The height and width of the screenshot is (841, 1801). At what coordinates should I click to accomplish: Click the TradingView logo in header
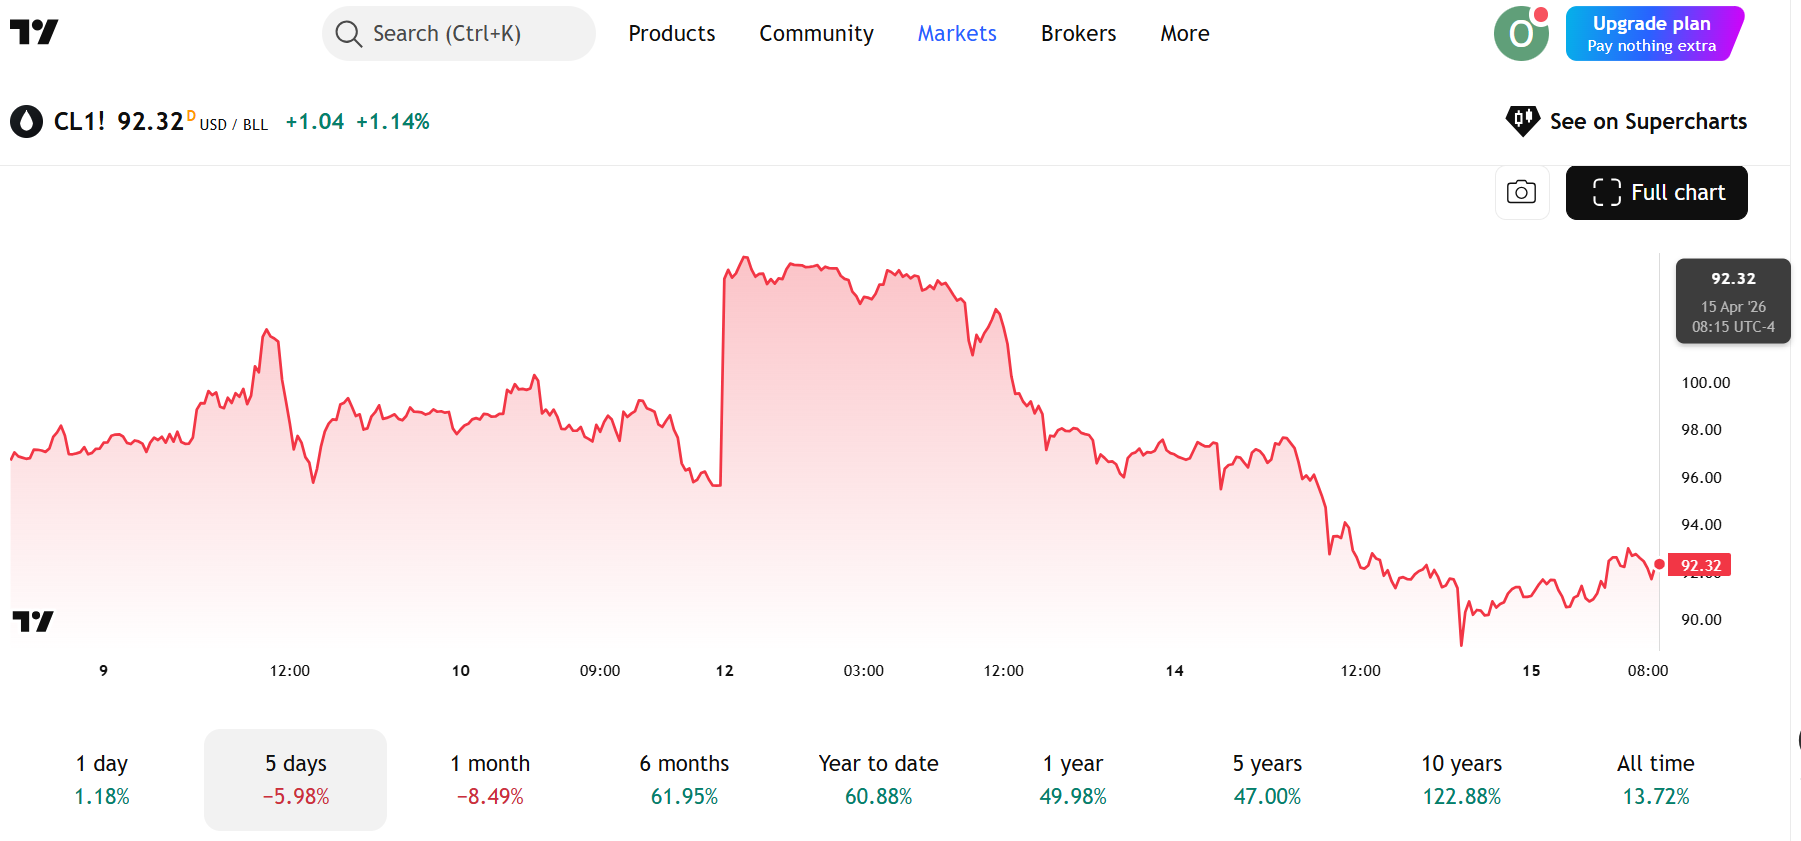pyautogui.click(x=34, y=33)
